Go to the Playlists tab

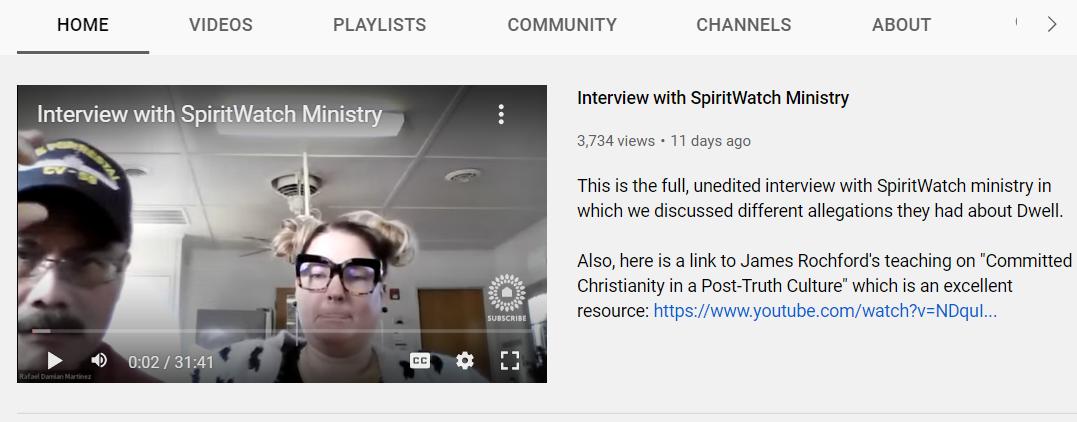[x=379, y=25]
